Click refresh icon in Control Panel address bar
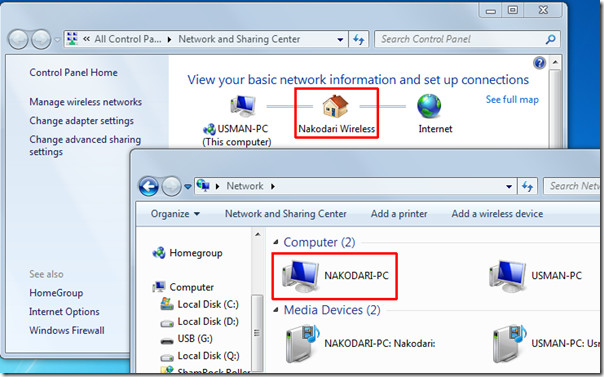The image size is (604, 377). (x=359, y=39)
